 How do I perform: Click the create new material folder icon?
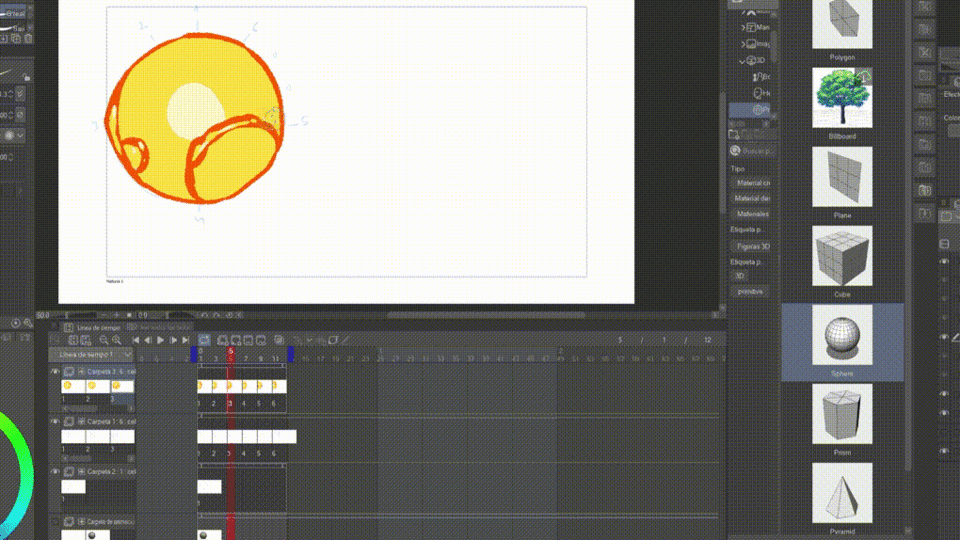pyautogui.click(x=734, y=135)
